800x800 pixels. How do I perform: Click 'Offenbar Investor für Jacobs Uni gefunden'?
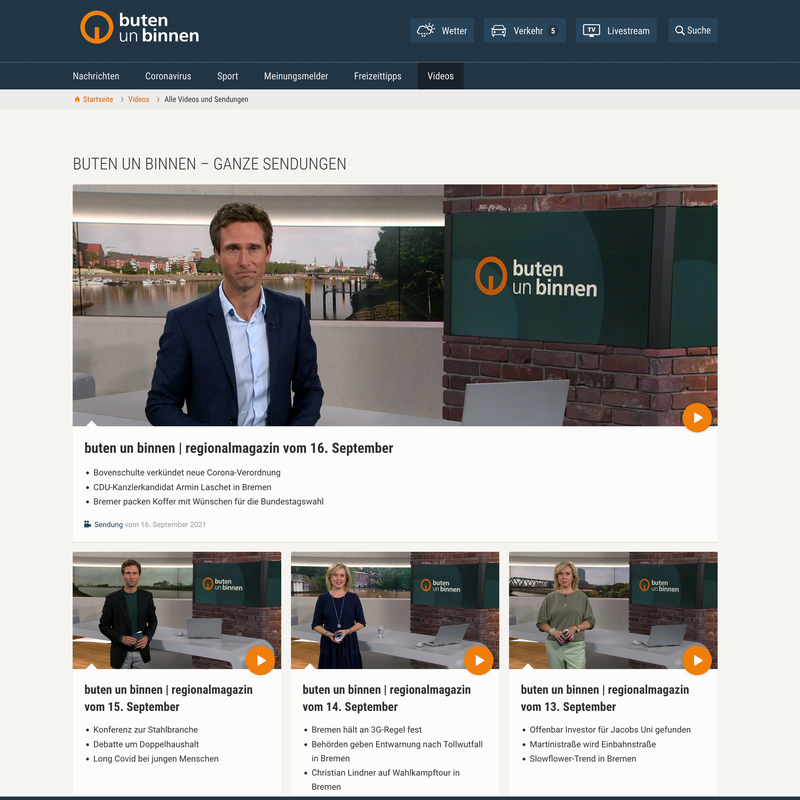click(610, 730)
